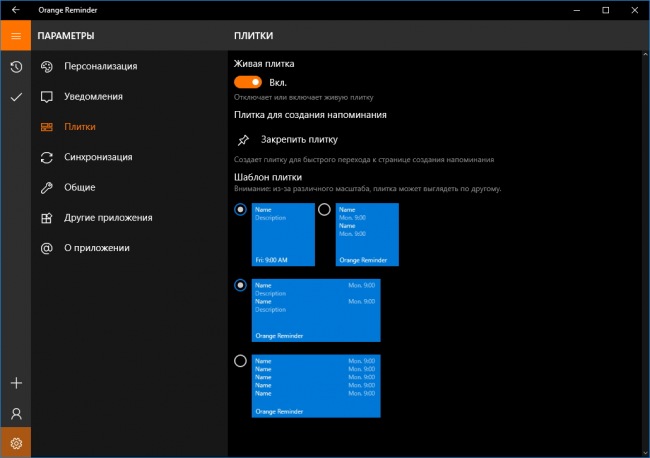Click the Плитка для создания напоминания heading

310,115
